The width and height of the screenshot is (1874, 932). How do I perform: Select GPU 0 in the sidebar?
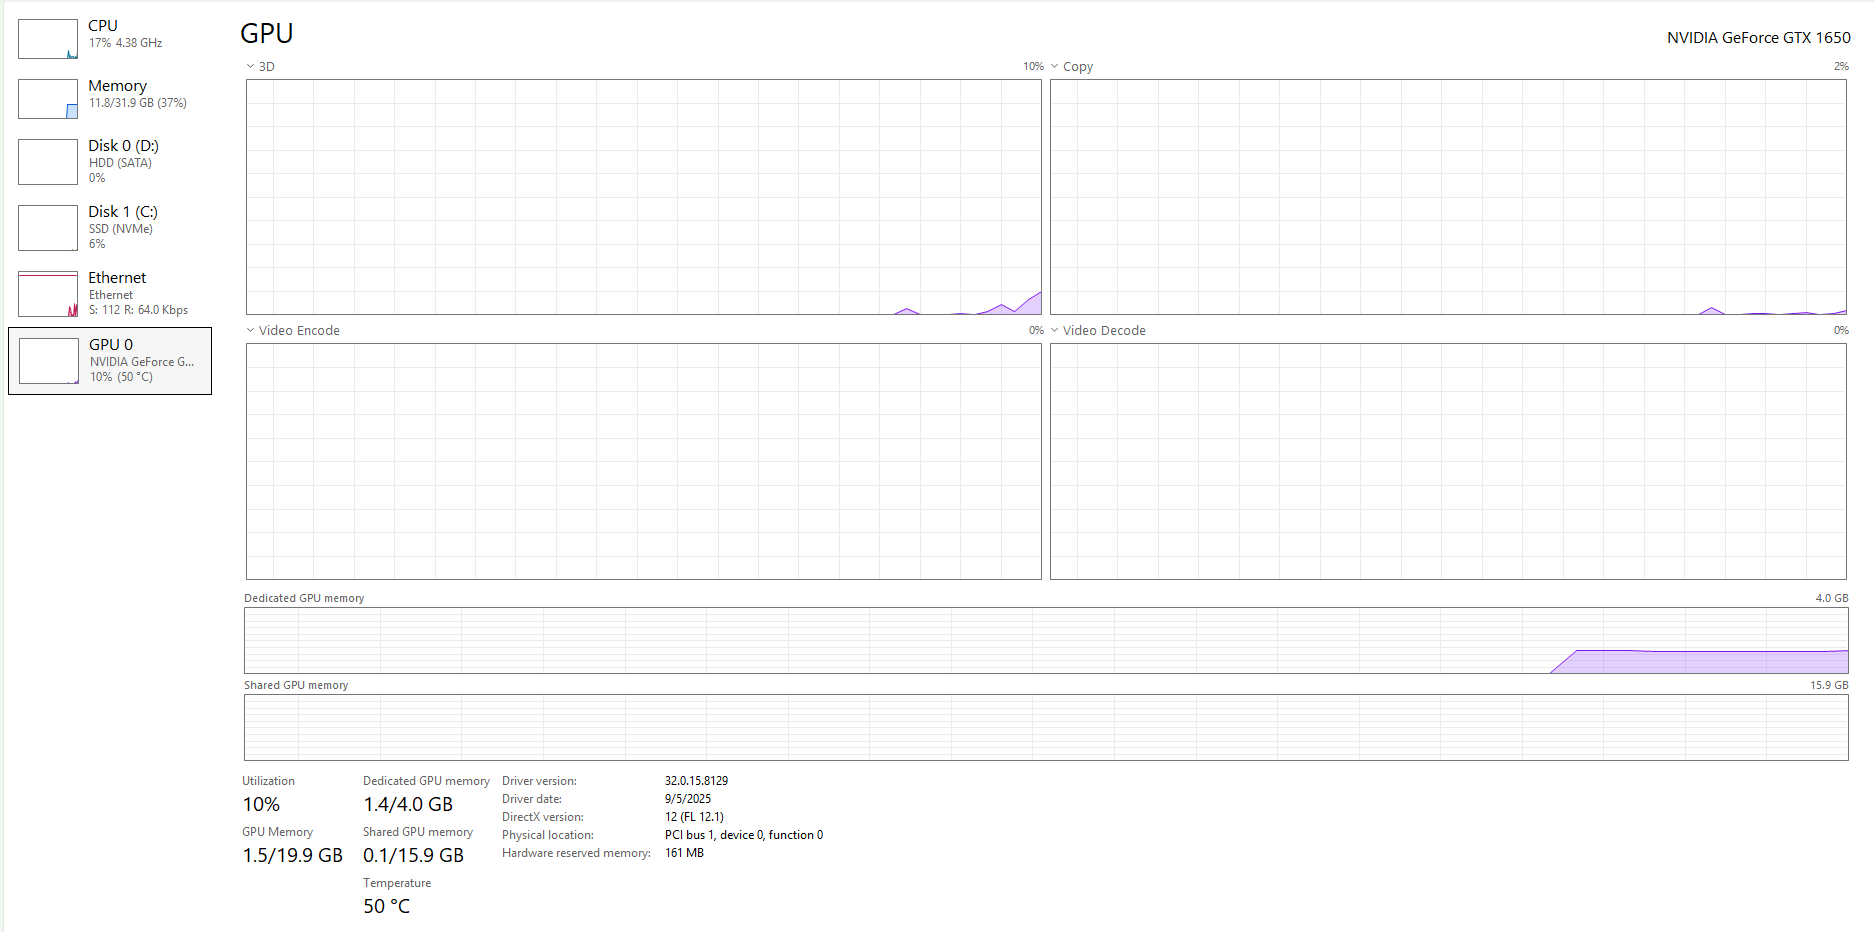tap(110, 361)
